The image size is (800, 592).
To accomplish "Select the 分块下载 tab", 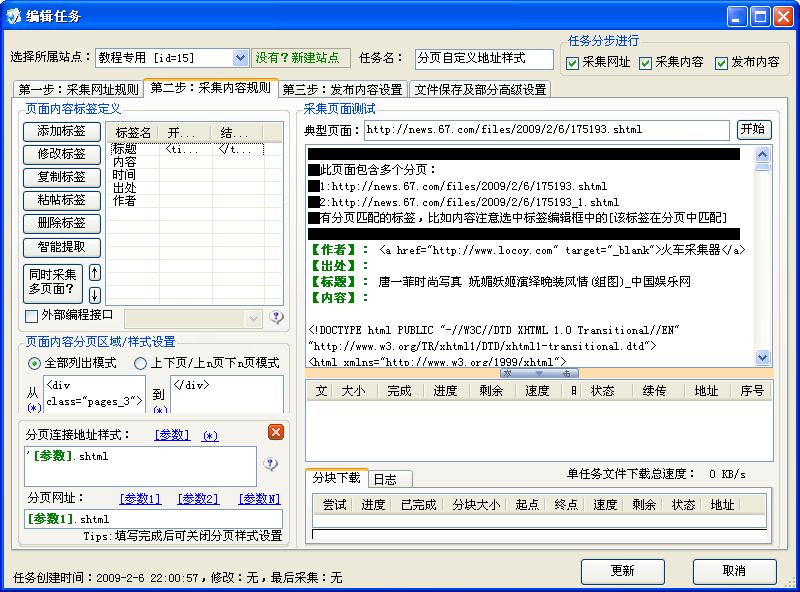I will pyautogui.click(x=337, y=478).
